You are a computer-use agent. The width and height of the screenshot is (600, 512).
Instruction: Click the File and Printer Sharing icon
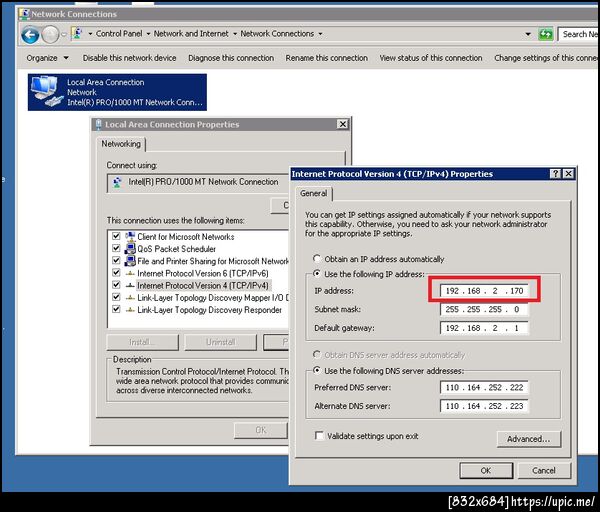click(130, 261)
